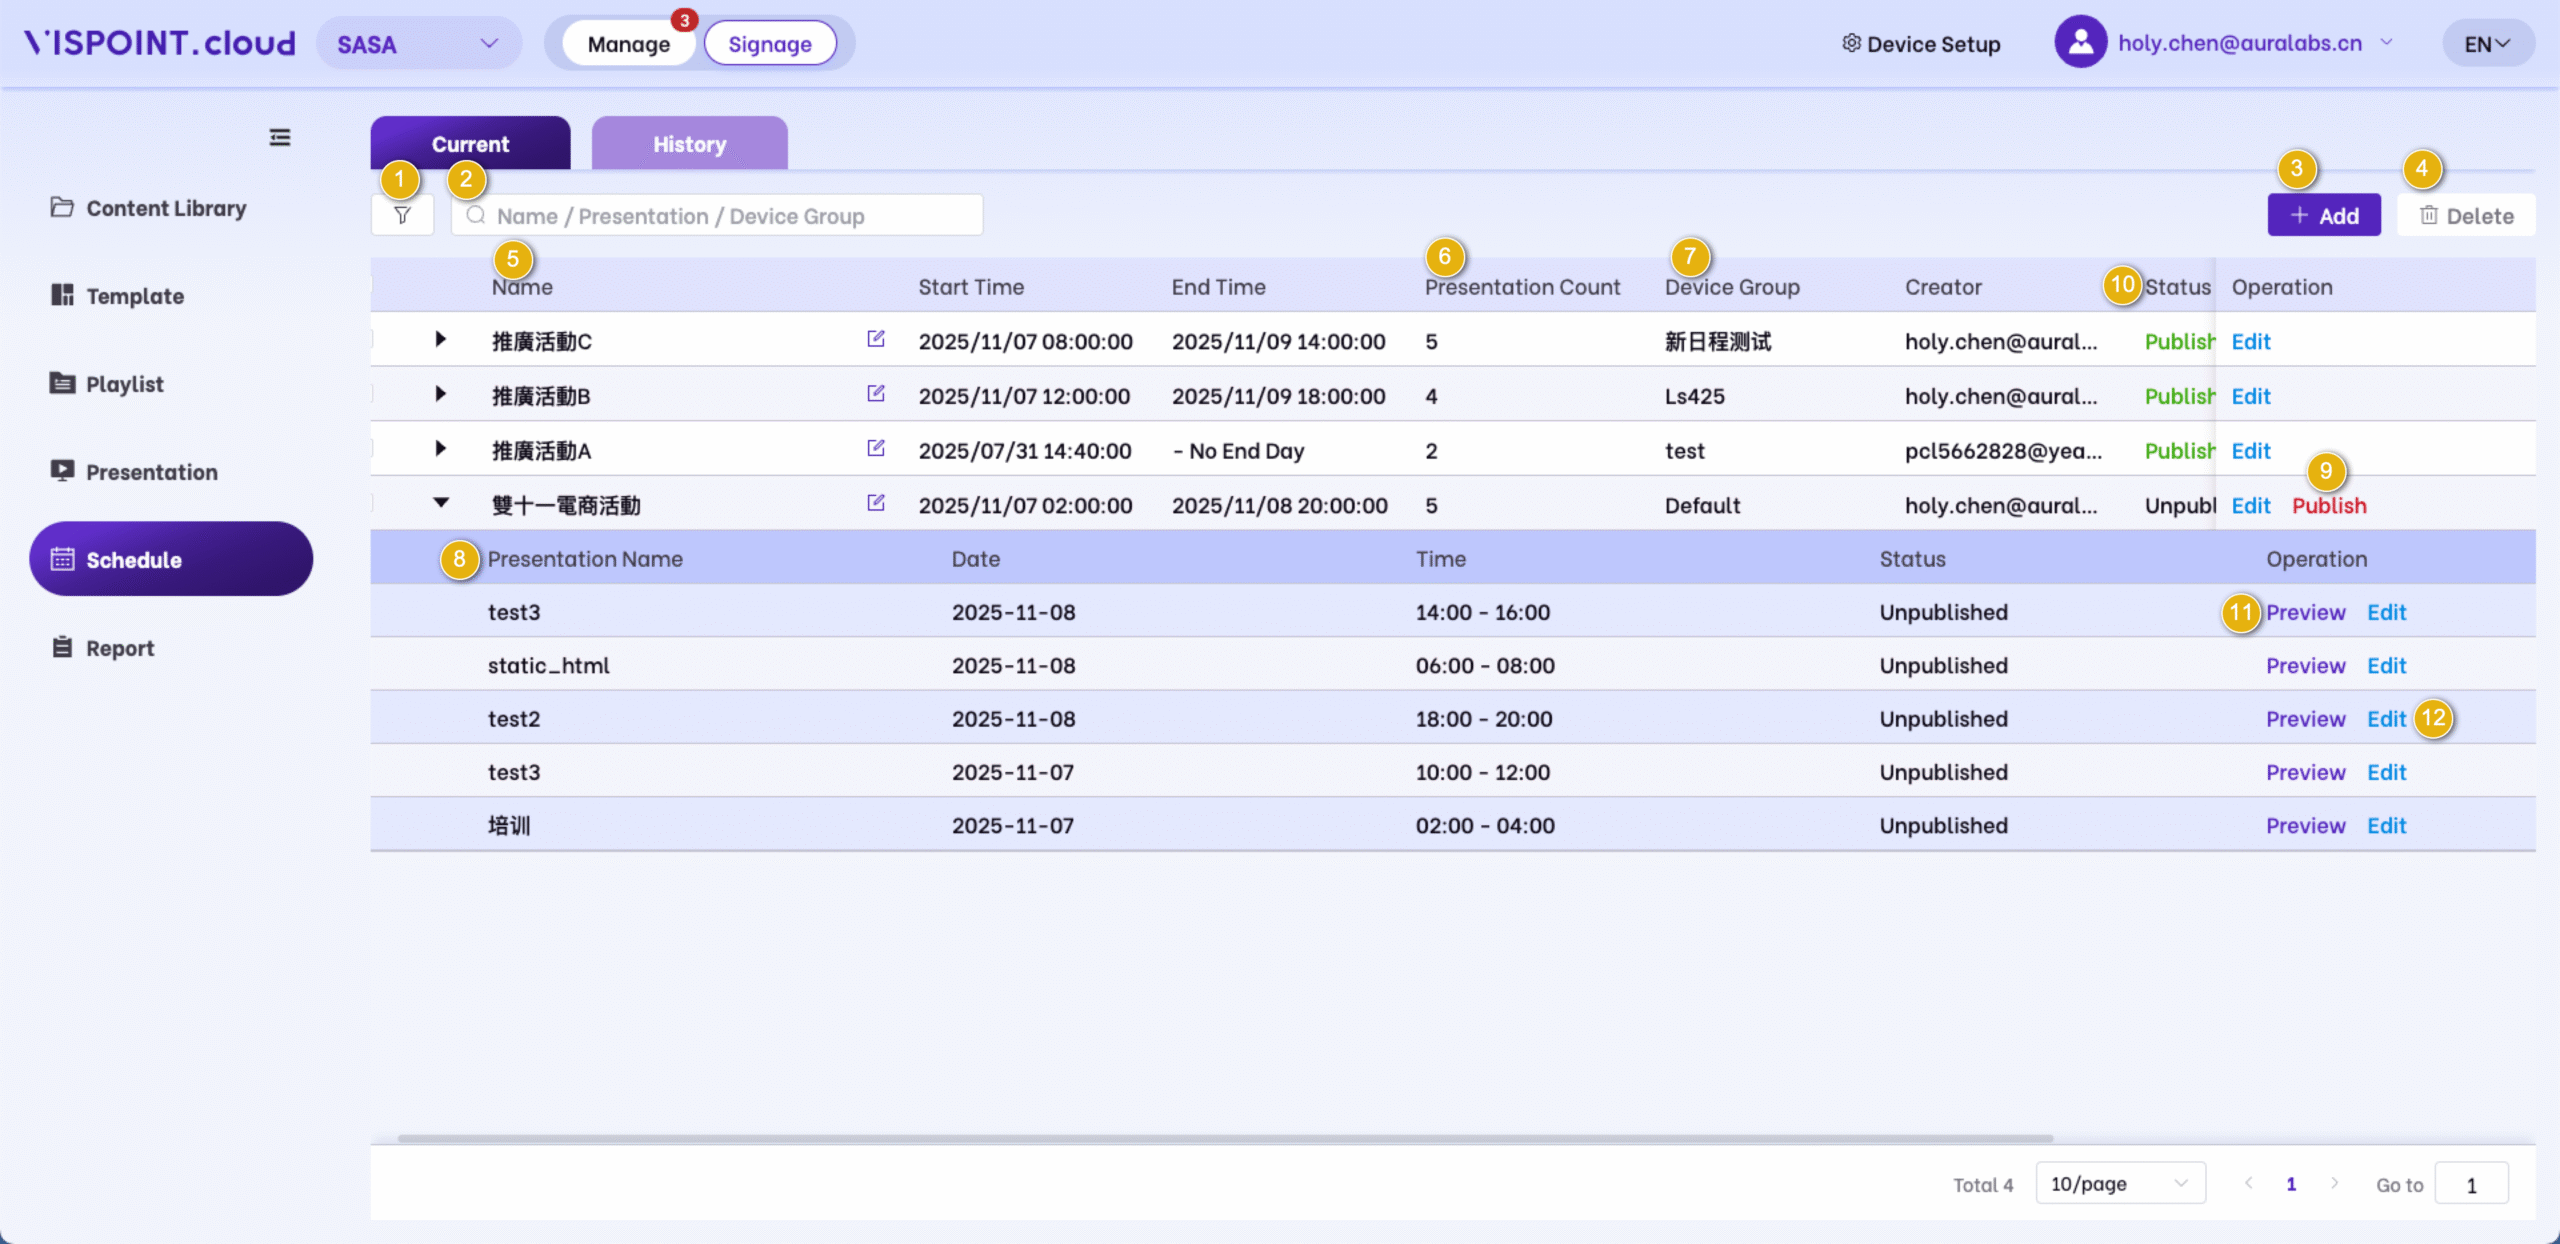Screen dimensions: 2560x1244
Task: Collapse the sidebar via hamburger icon
Action: pyautogui.click(x=280, y=137)
